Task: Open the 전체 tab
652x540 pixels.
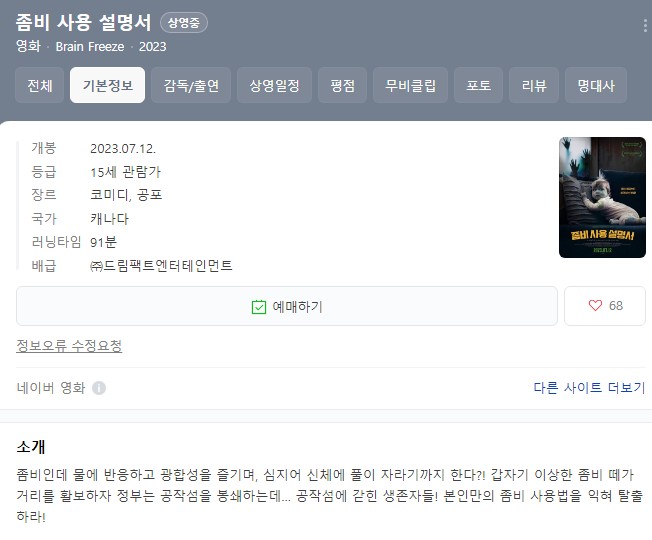Action: pos(40,85)
